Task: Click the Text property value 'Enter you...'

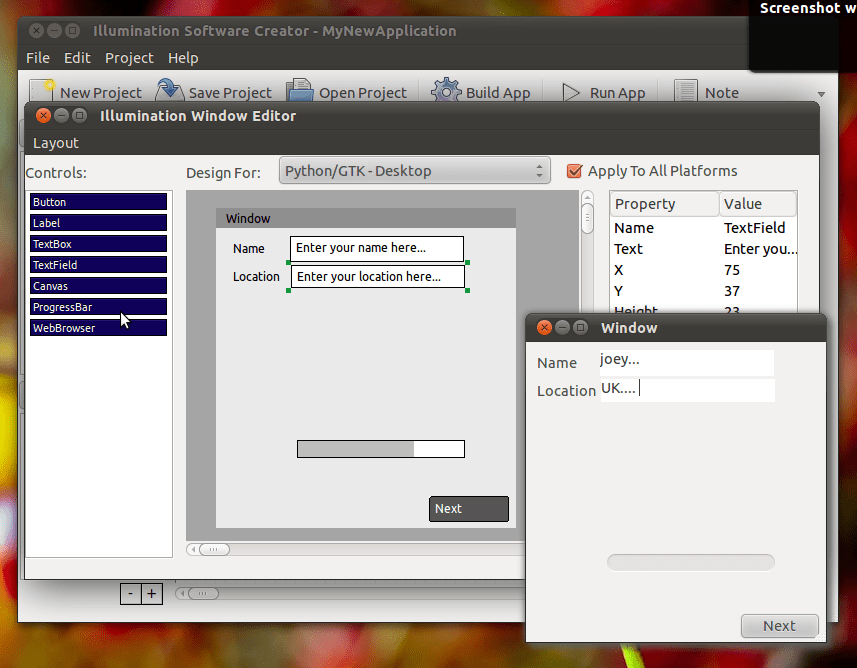Action: pyautogui.click(x=760, y=249)
